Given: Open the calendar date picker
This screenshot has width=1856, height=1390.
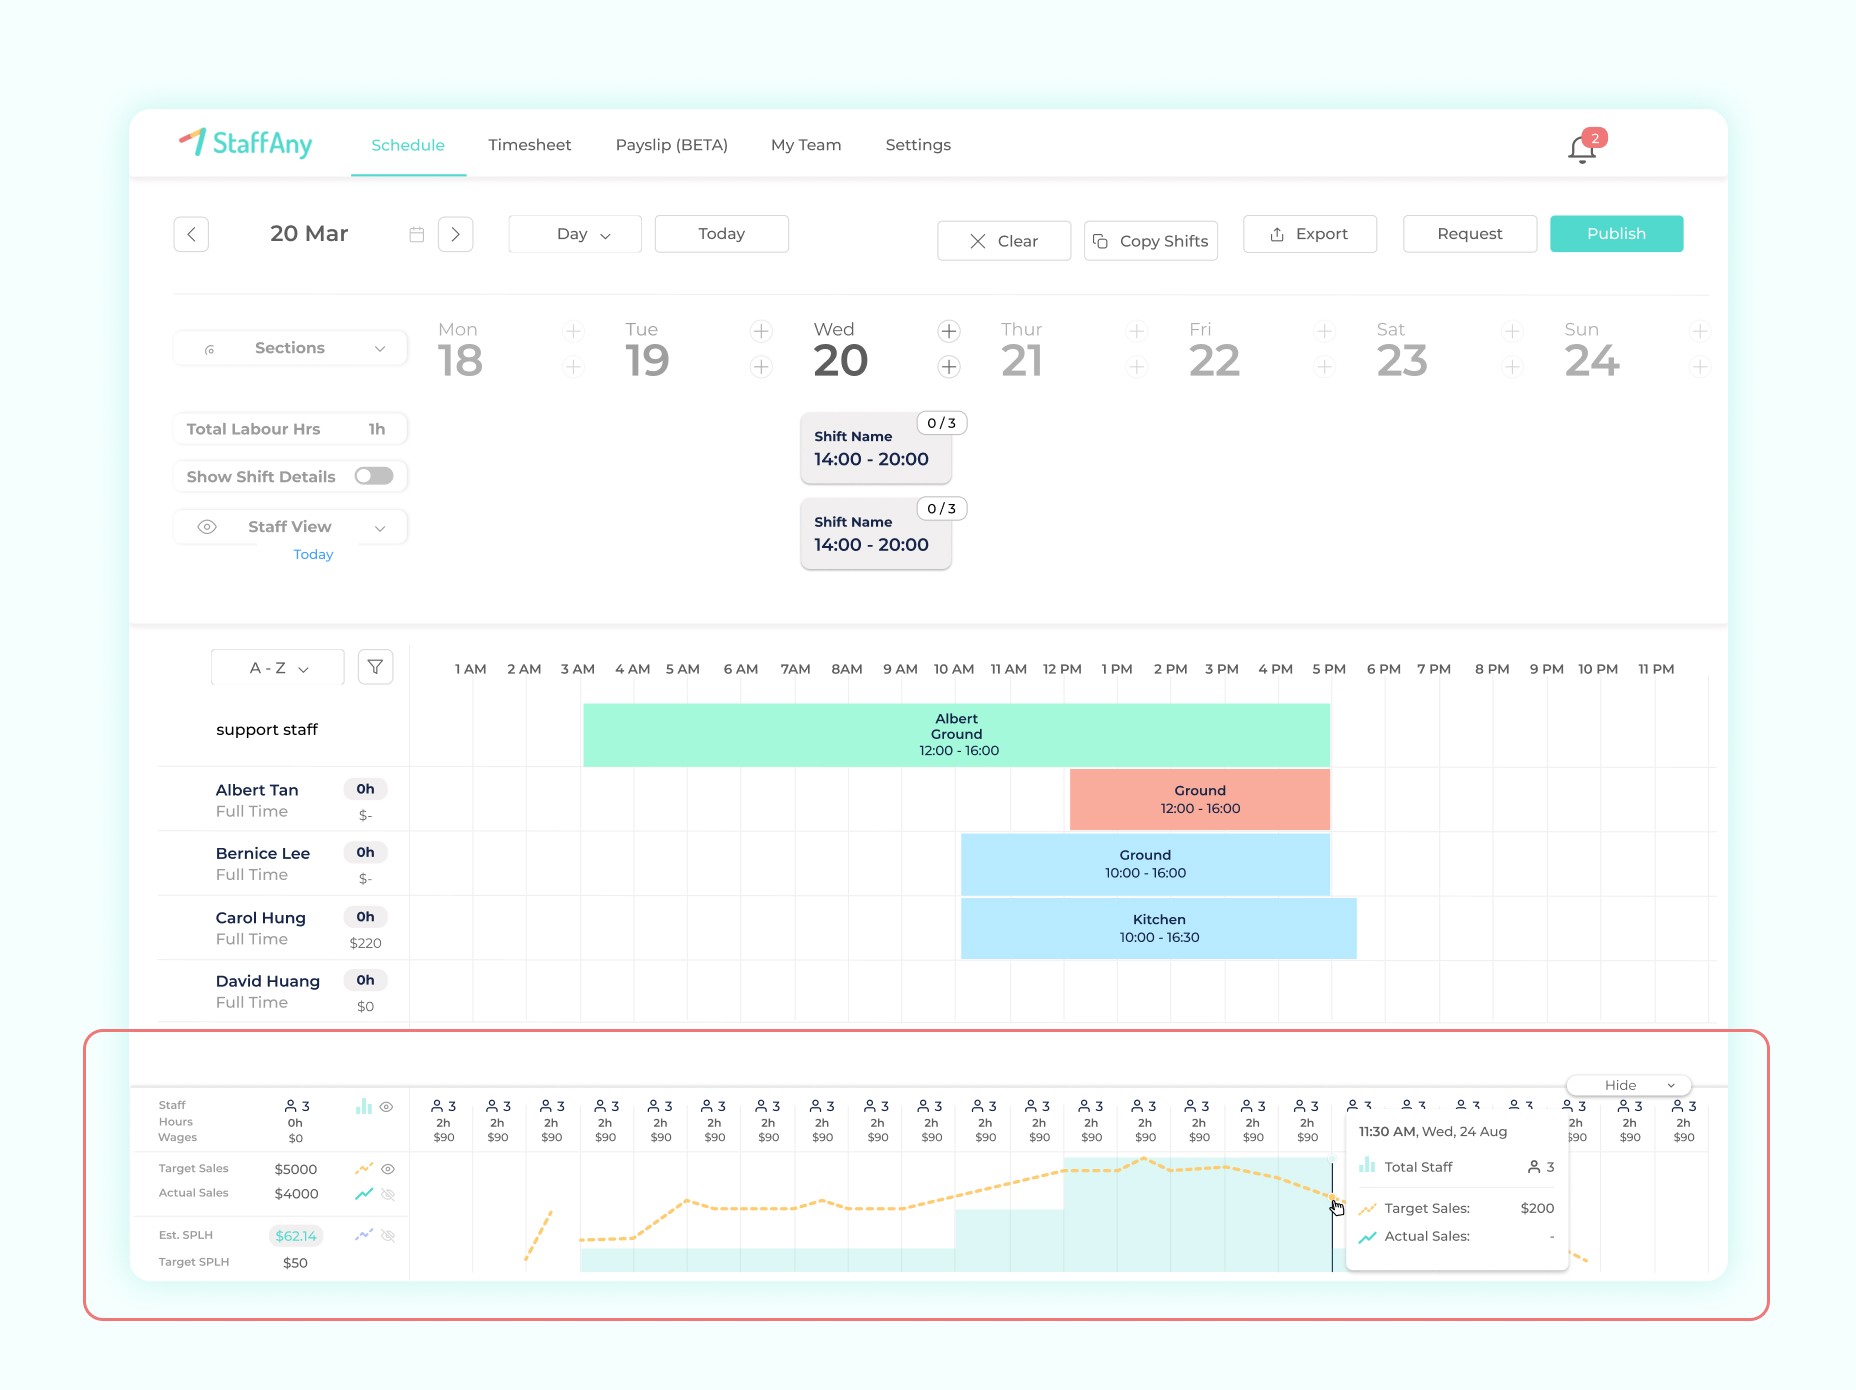Looking at the screenshot, I should (417, 233).
